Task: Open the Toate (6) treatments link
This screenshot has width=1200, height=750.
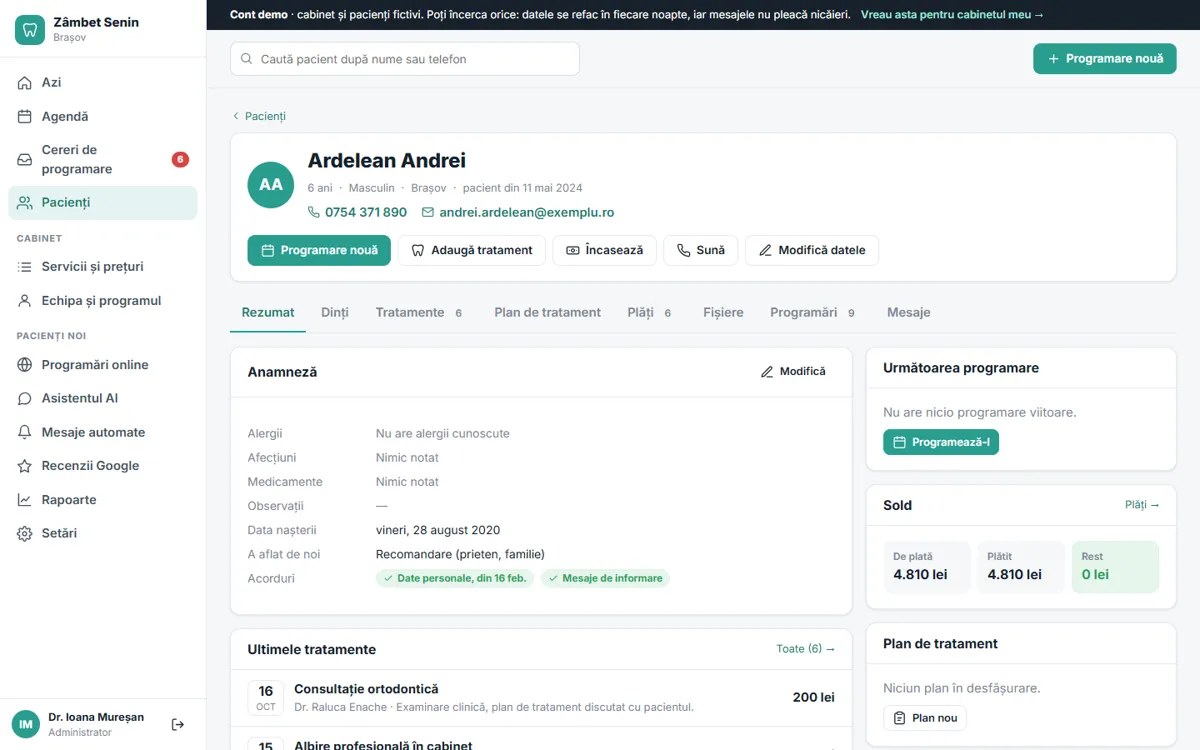Action: click(x=806, y=649)
